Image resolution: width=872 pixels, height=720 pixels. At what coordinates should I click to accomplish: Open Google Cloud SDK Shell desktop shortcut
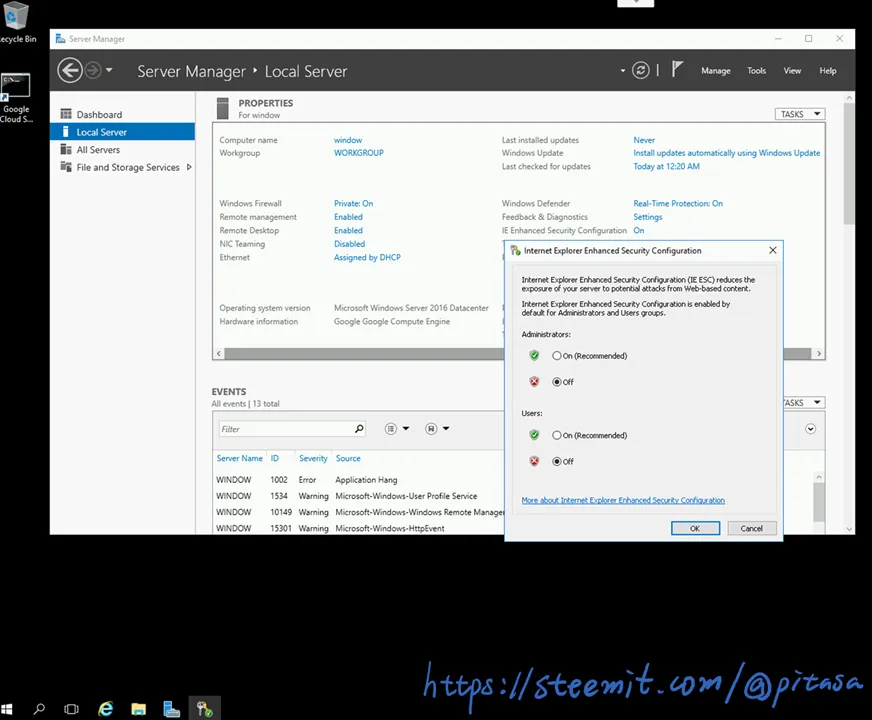coord(16,98)
